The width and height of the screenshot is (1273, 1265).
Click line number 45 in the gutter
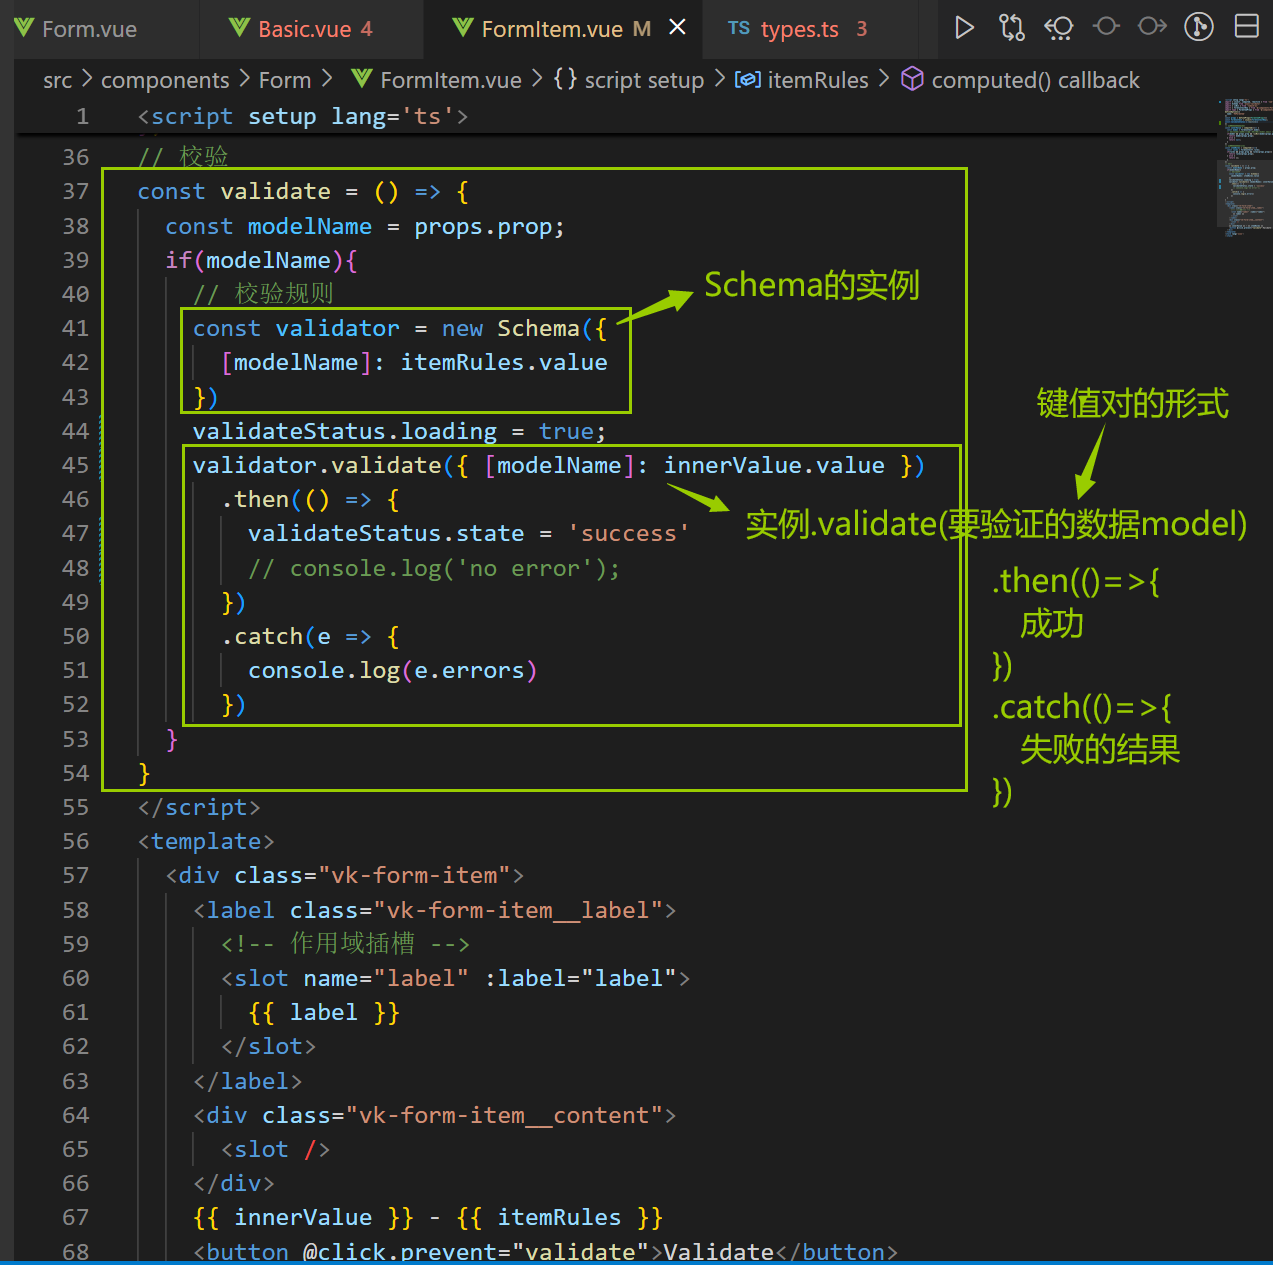click(x=76, y=465)
